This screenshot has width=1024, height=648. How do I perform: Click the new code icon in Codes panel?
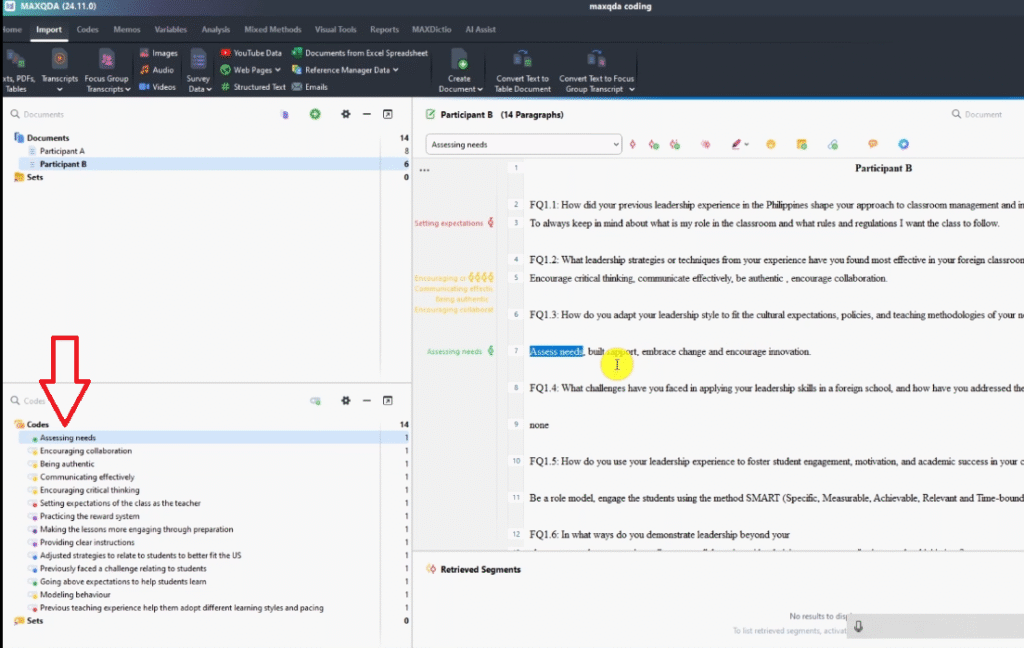pyautogui.click(x=315, y=401)
